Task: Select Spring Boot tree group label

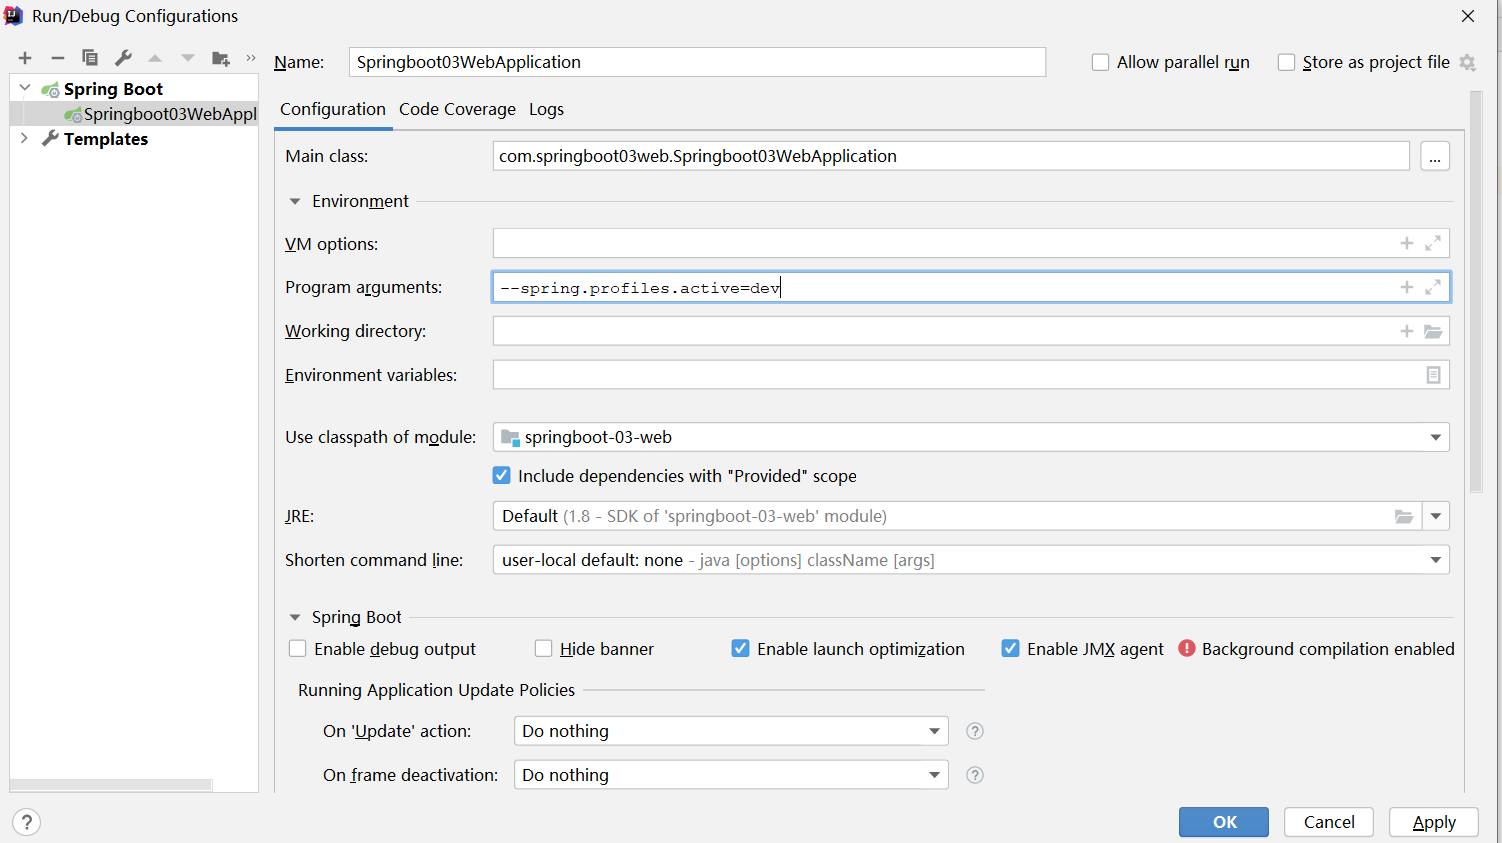Action: point(113,89)
